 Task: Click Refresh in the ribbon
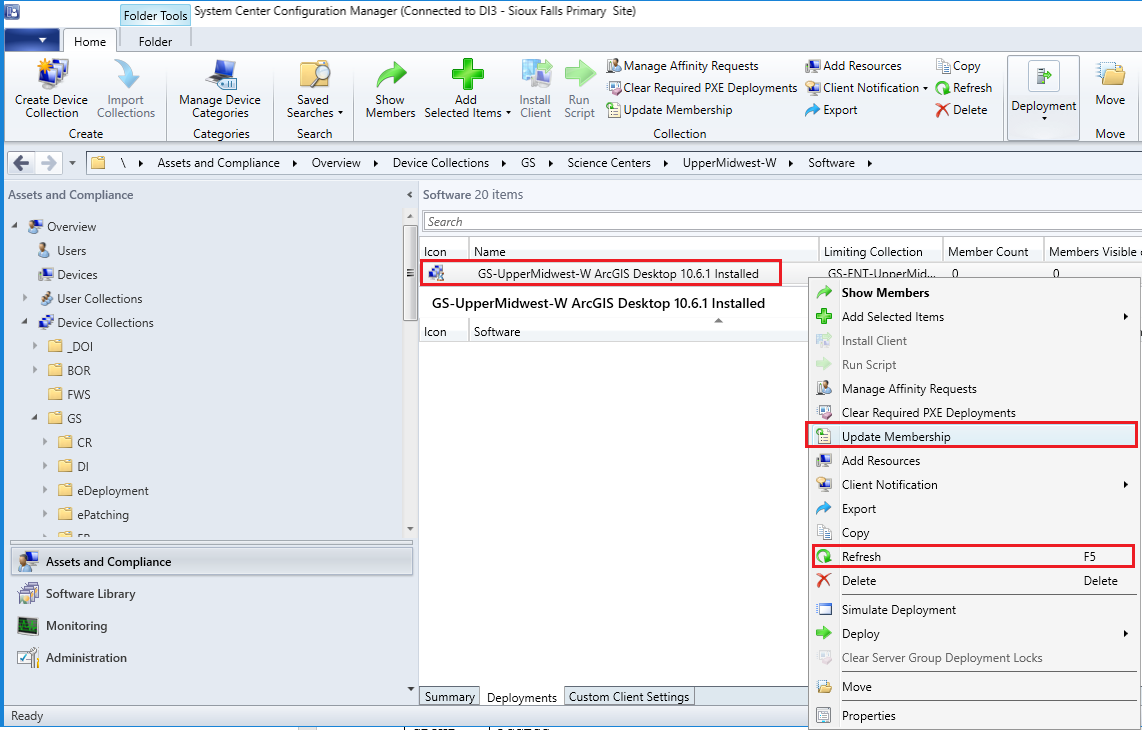[x=964, y=87]
